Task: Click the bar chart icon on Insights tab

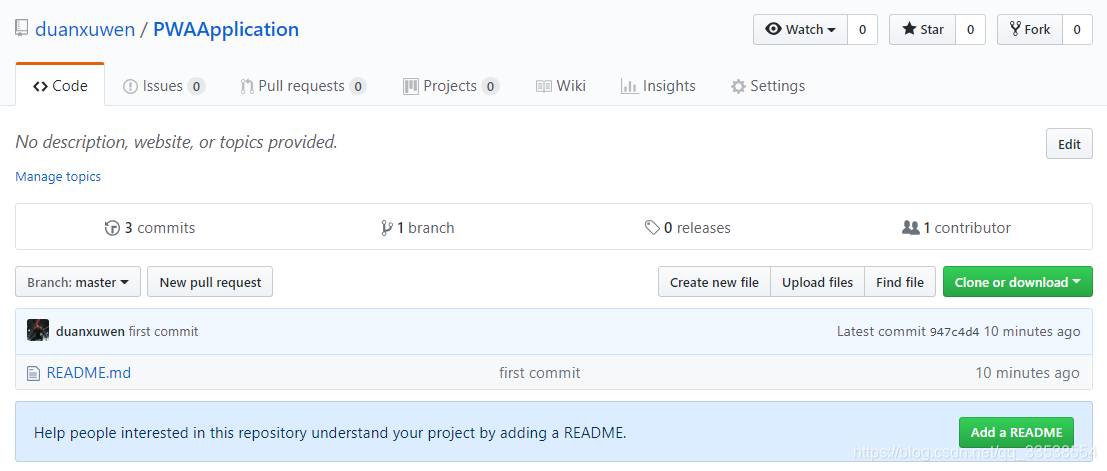Action: [x=629, y=86]
